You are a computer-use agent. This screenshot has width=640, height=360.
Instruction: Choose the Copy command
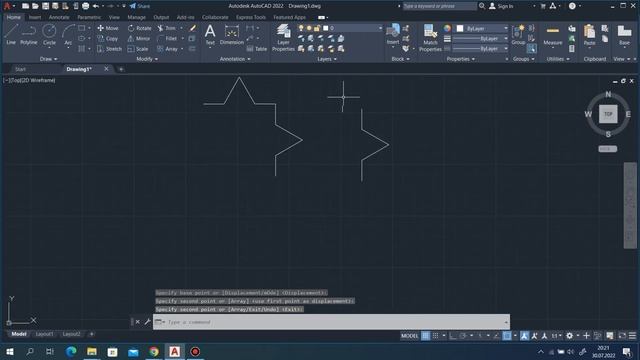point(108,38)
